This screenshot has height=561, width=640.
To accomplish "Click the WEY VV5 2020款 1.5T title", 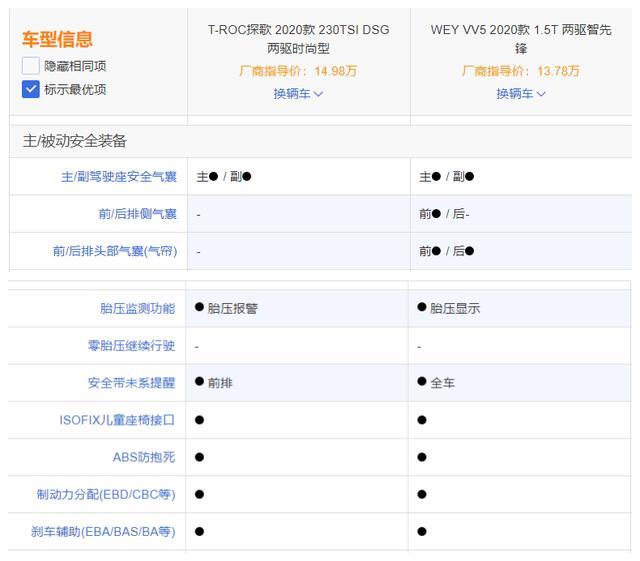I will pos(521,39).
